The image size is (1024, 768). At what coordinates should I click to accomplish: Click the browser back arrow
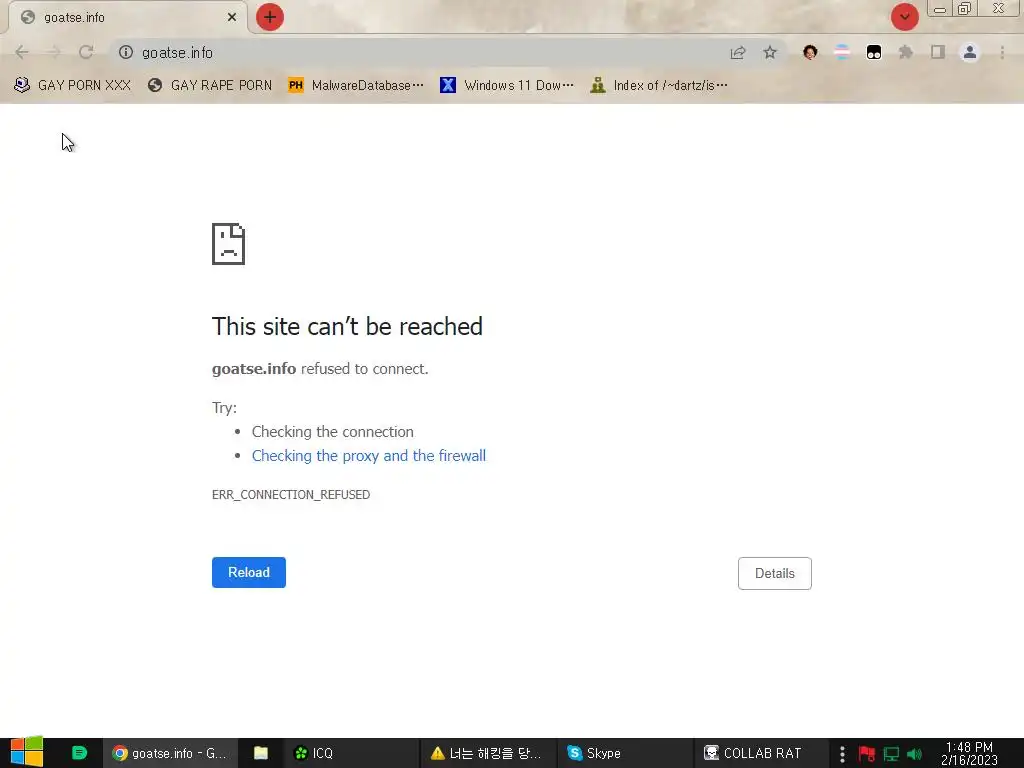coord(22,52)
